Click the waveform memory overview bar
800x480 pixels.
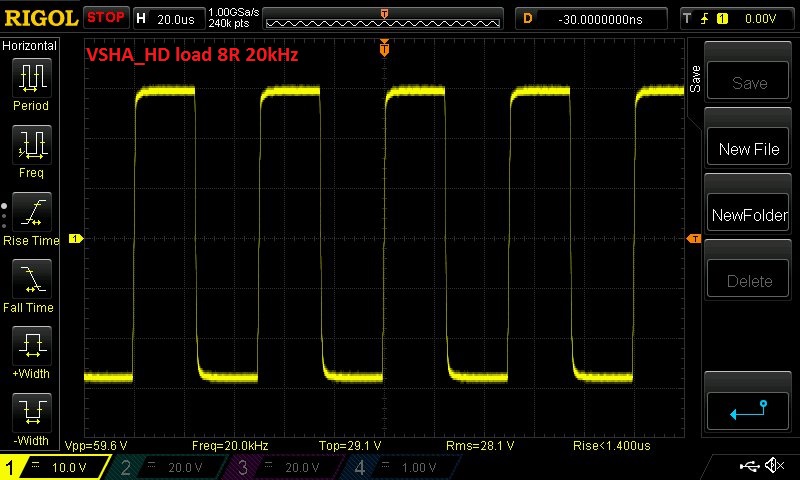click(383, 19)
